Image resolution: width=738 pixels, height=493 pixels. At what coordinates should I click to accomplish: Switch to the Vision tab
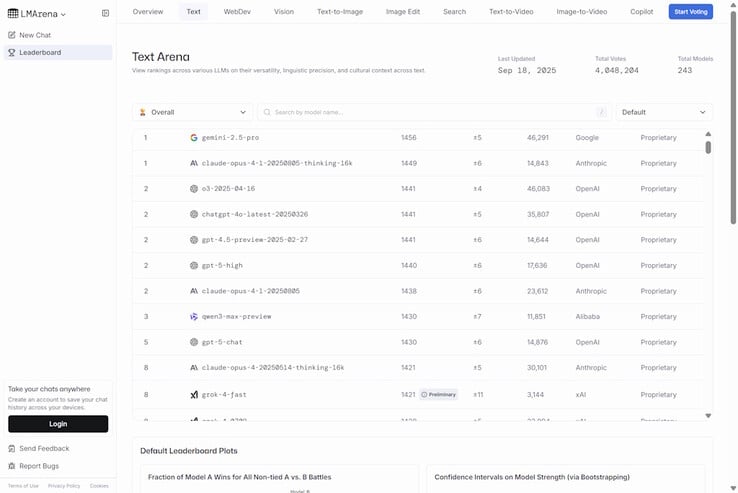click(x=284, y=11)
